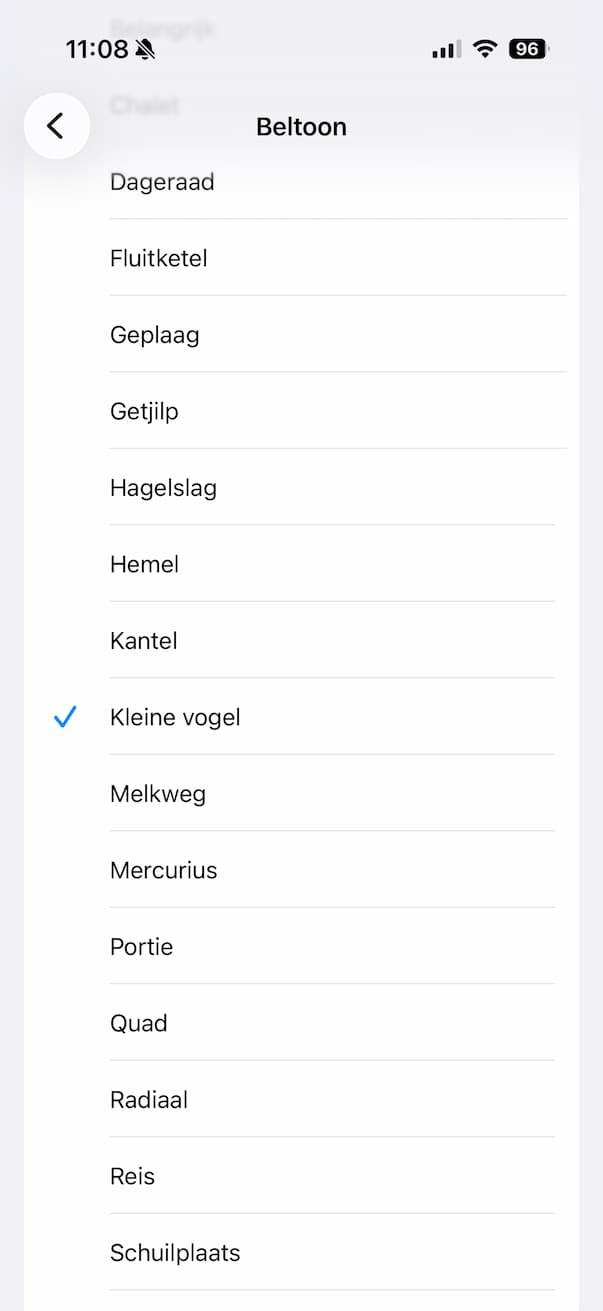Image resolution: width=603 pixels, height=1311 pixels.
Task: Tap the blue checkmark beside Kleine vogel
Action: click(65, 716)
